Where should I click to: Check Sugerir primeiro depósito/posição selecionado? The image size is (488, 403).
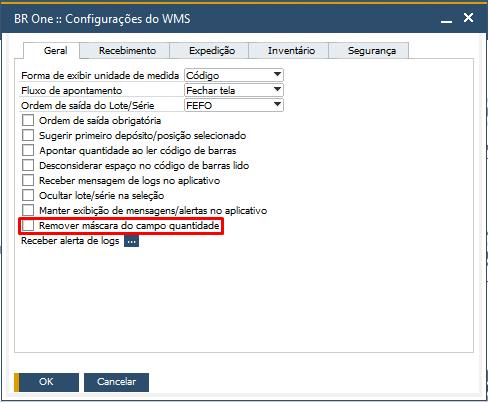tap(28, 135)
